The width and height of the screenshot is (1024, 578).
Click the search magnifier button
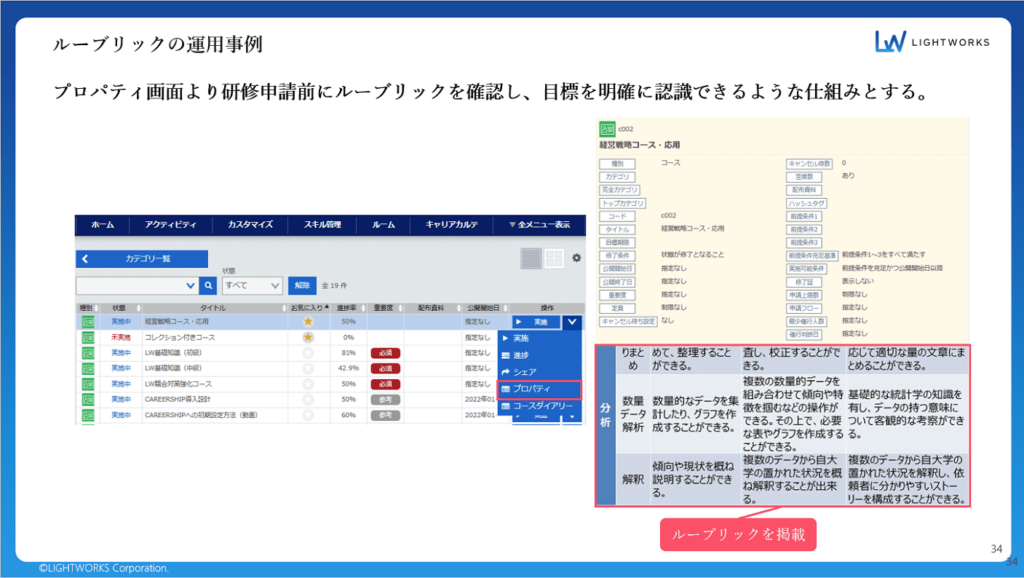(x=208, y=285)
